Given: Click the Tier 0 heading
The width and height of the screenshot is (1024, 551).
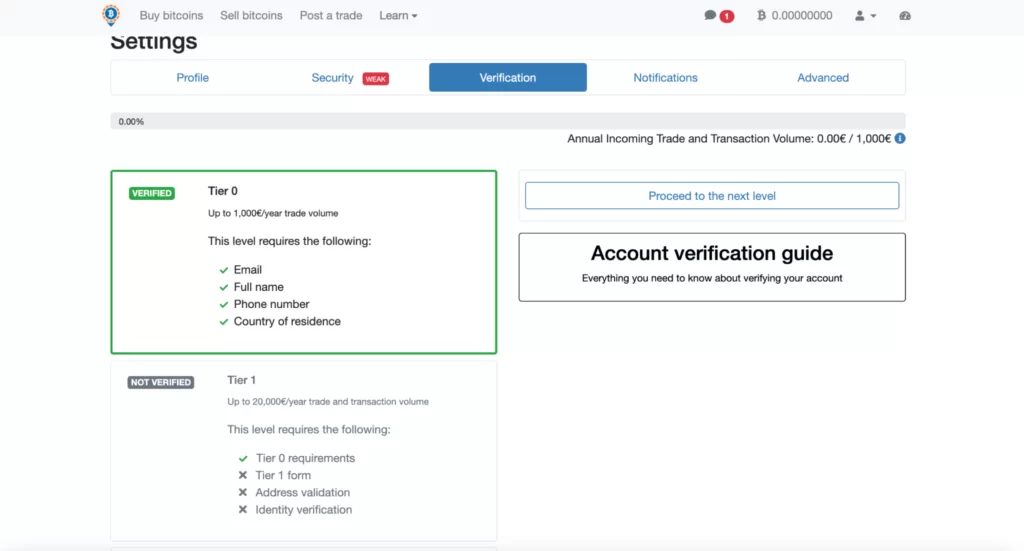Looking at the screenshot, I should 223,191.
